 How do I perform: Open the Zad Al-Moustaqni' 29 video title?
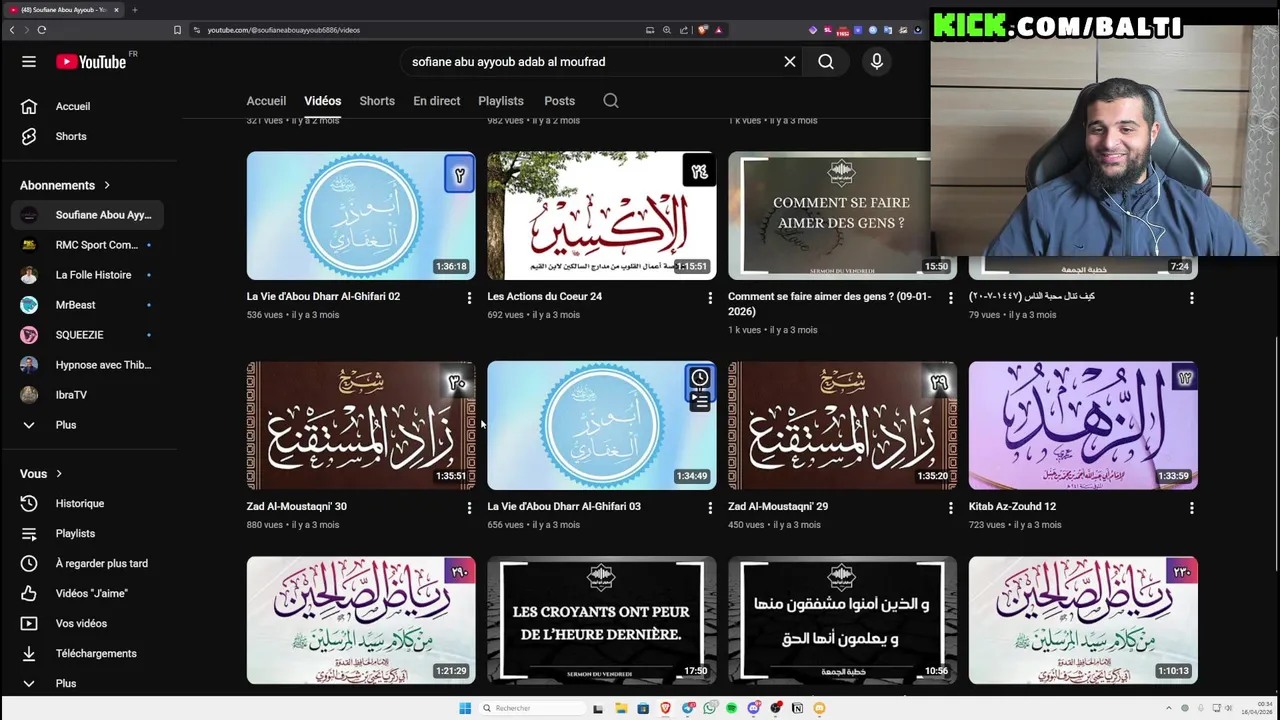tap(778, 507)
